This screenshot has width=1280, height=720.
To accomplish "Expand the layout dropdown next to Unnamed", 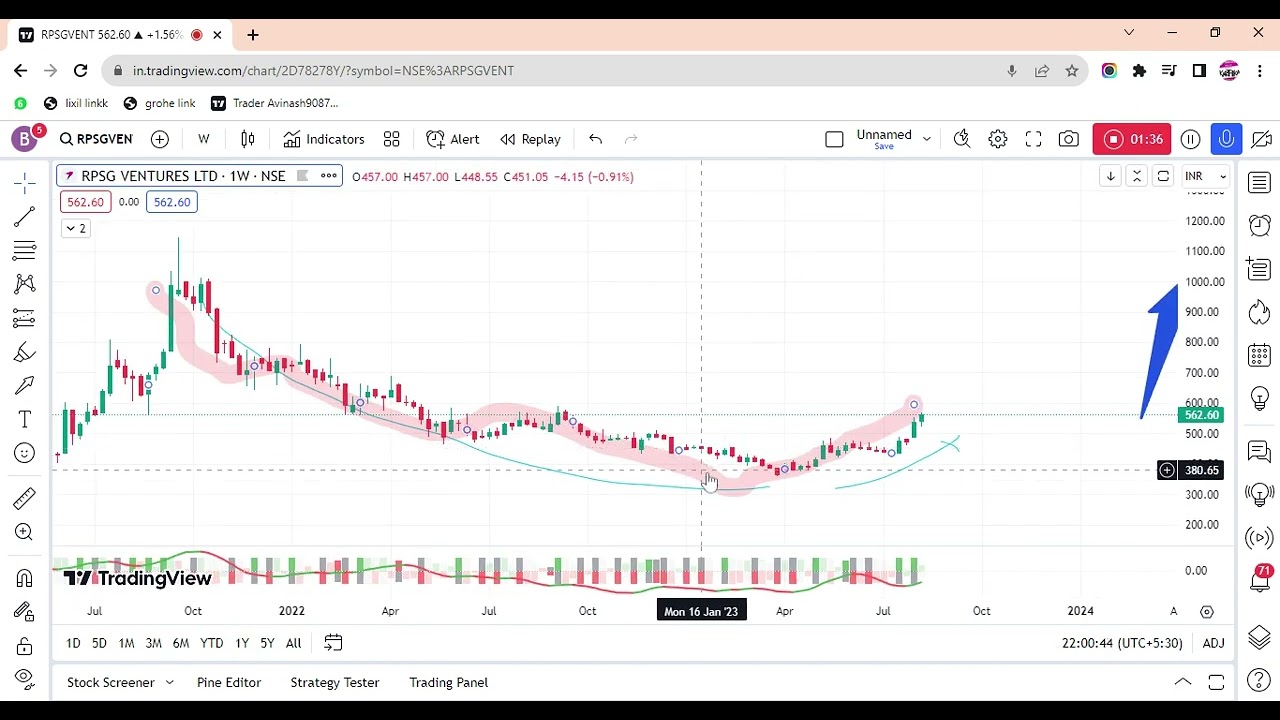I will tap(927, 139).
